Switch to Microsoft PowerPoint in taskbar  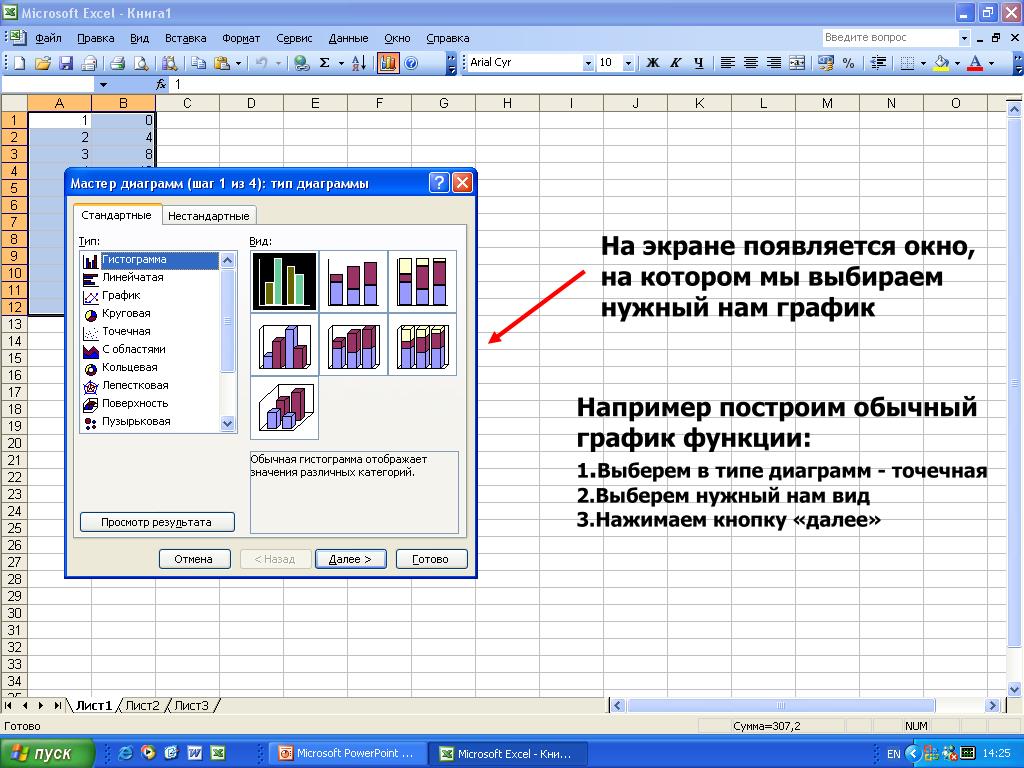(347, 754)
